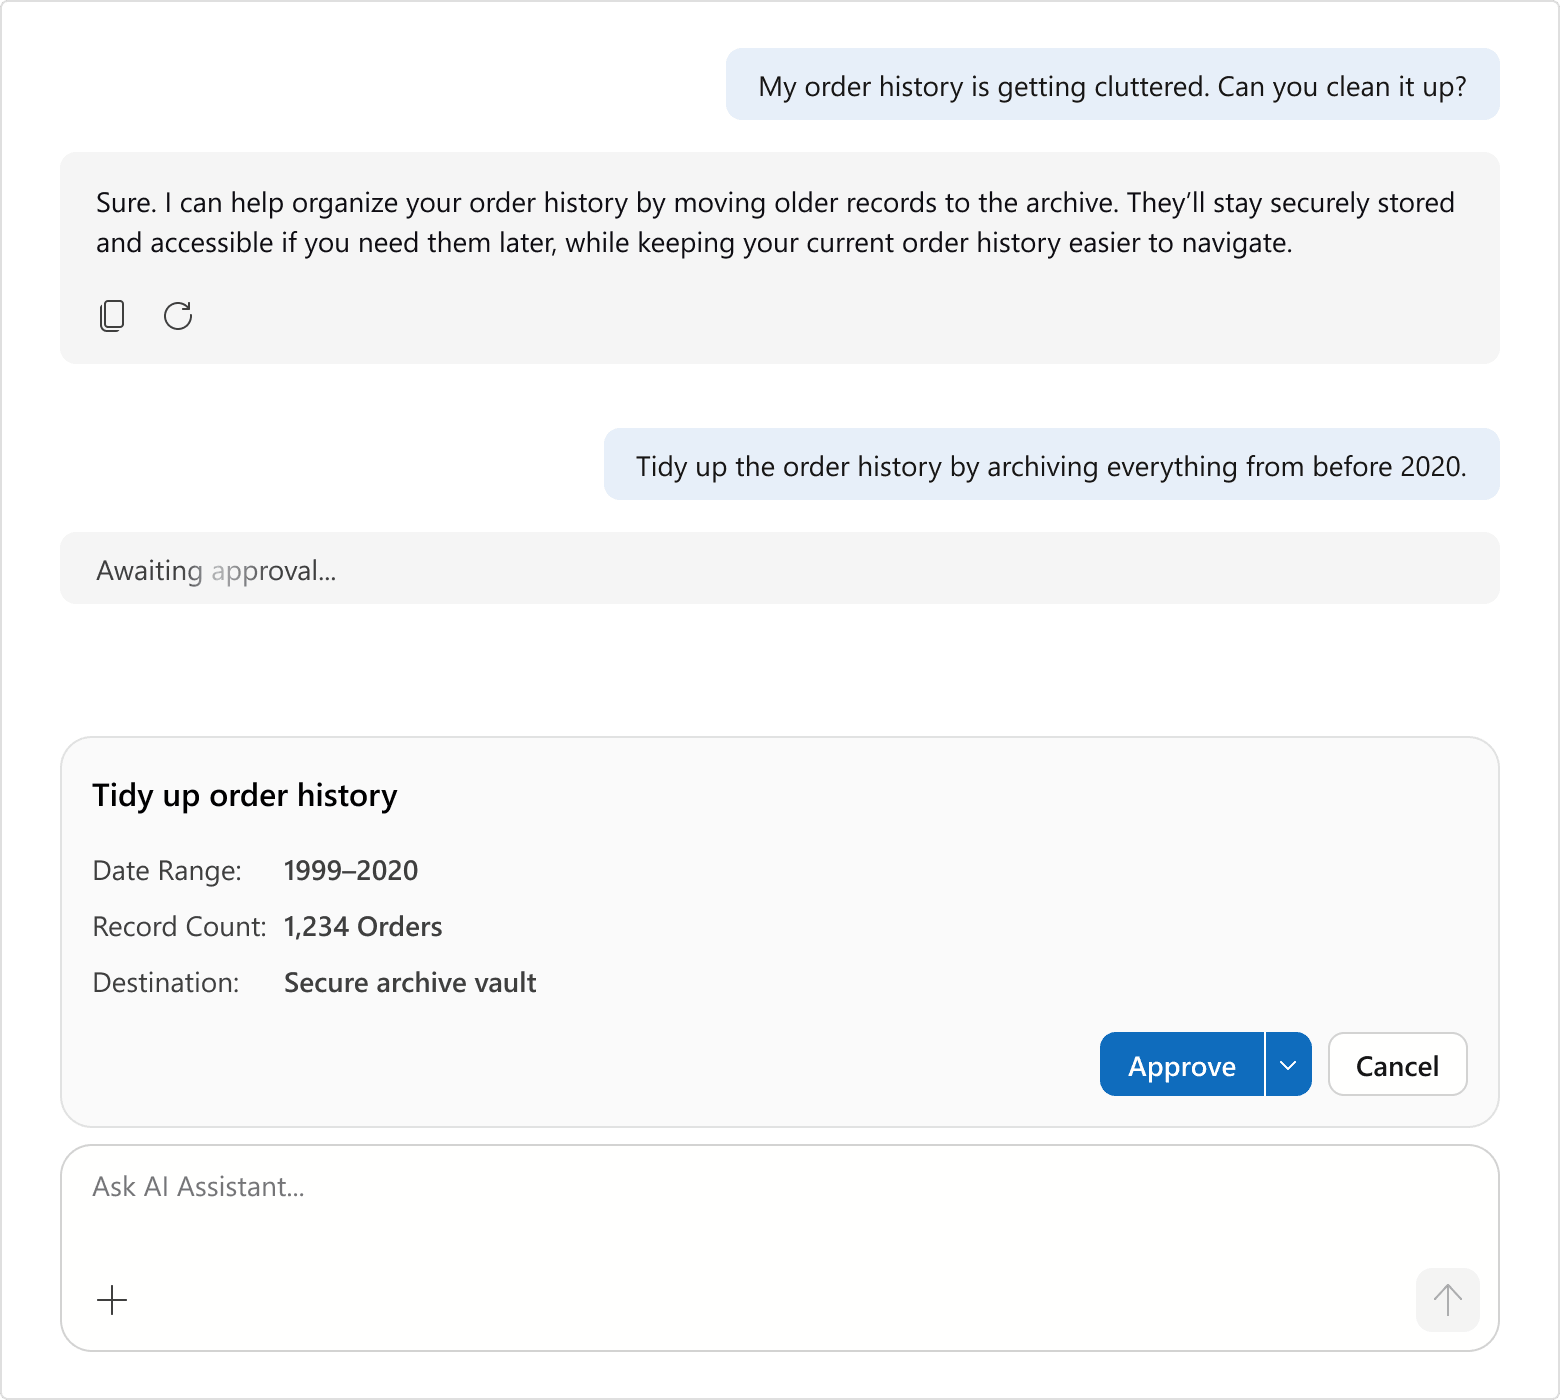Click the 'archiving everything from before 2020' message

point(1051,465)
